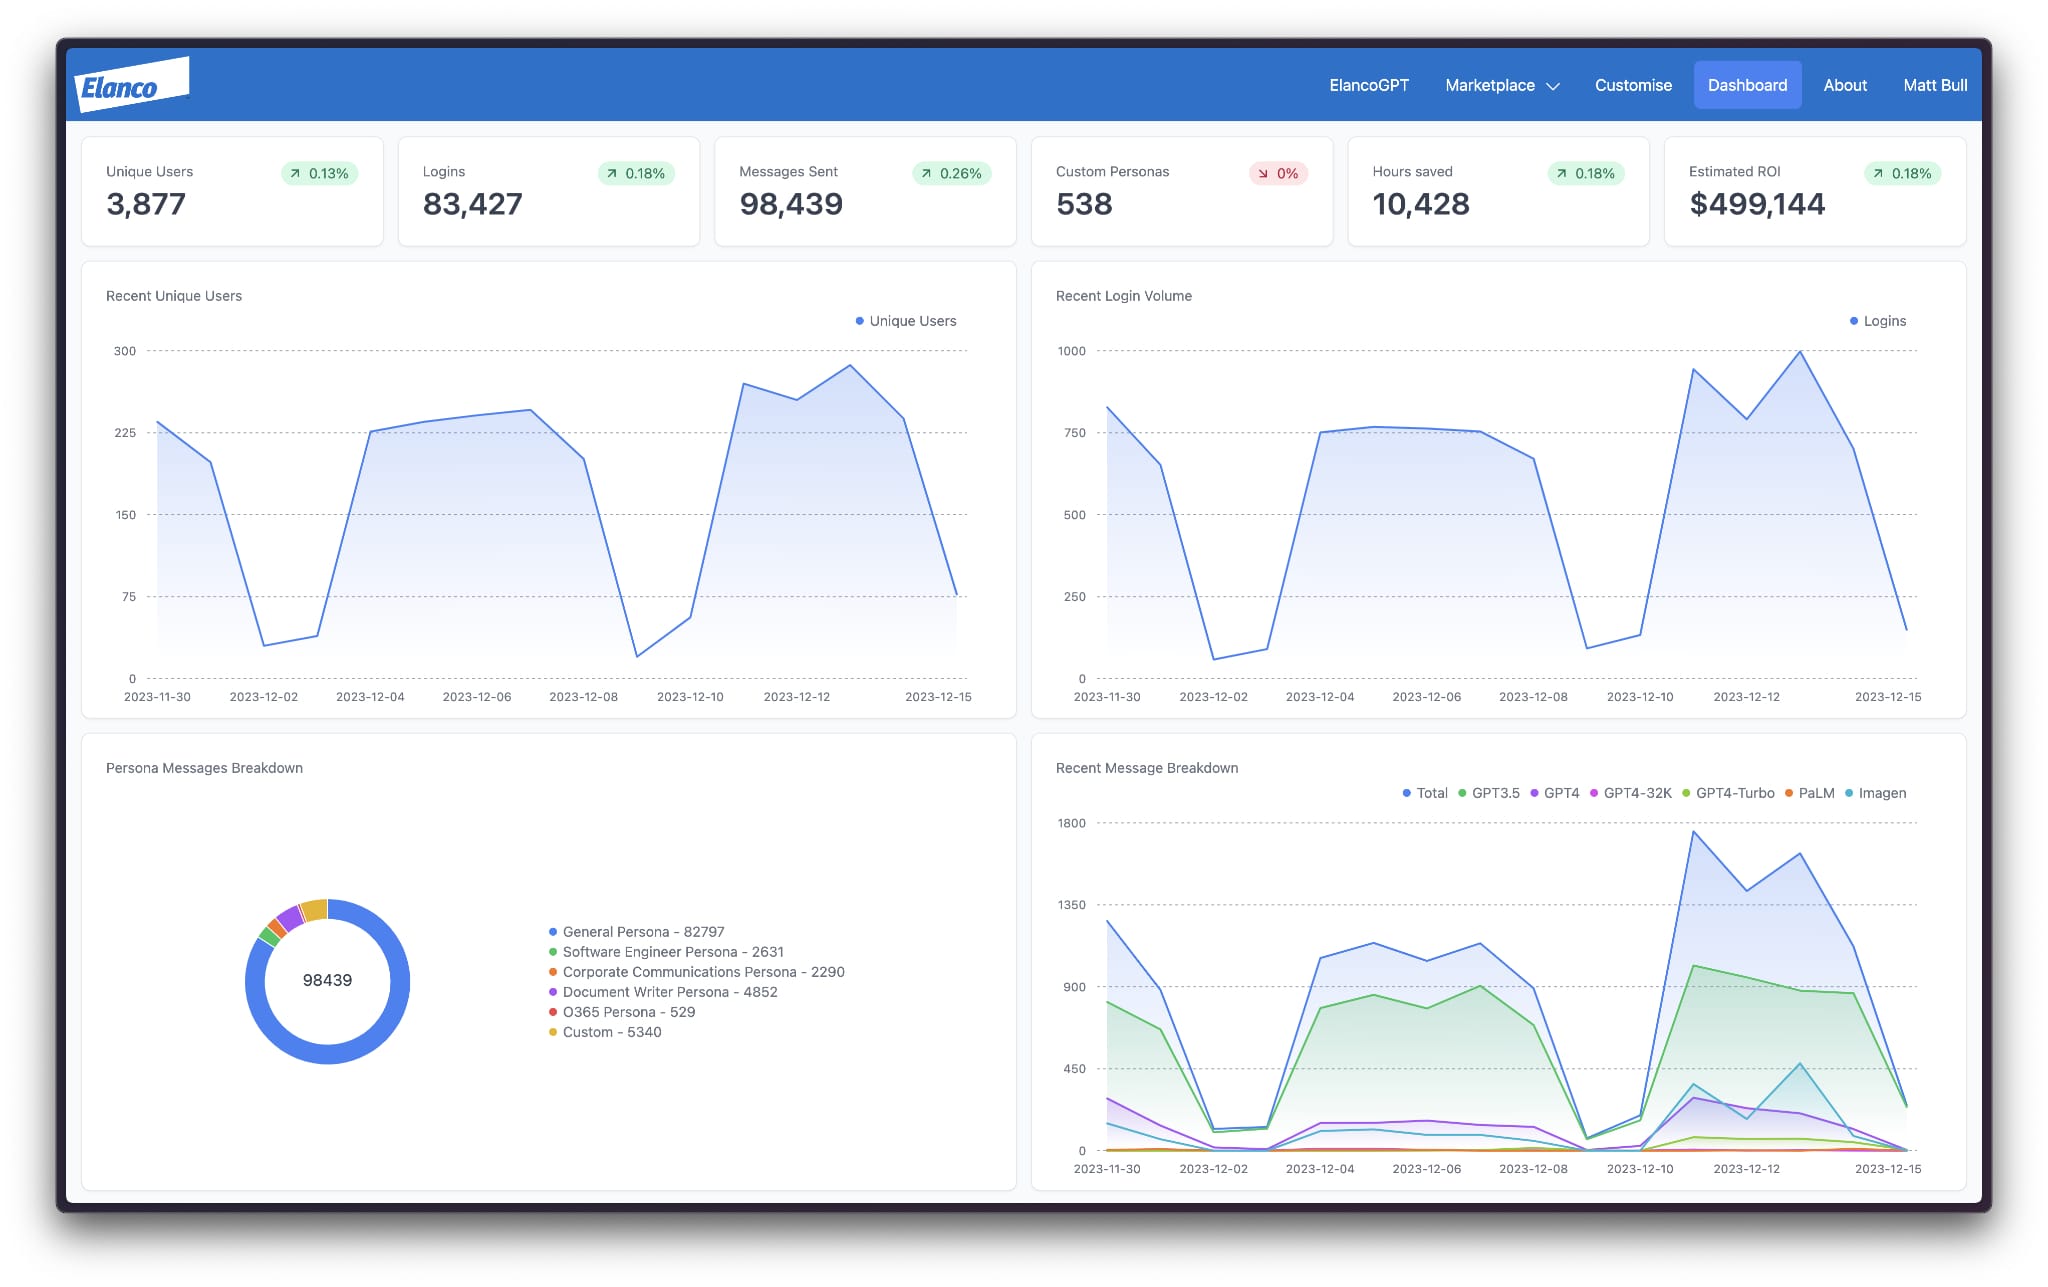Click the Estimated ROI trend arrow badge
This screenshot has height=1287, width=2048.
(1902, 173)
